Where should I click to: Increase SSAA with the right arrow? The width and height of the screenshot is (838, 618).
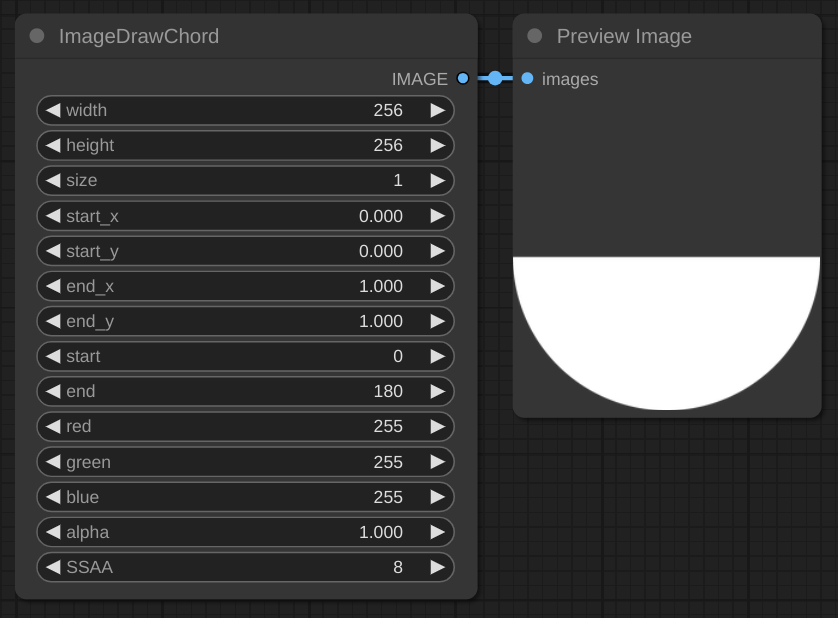click(x=437, y=567)
